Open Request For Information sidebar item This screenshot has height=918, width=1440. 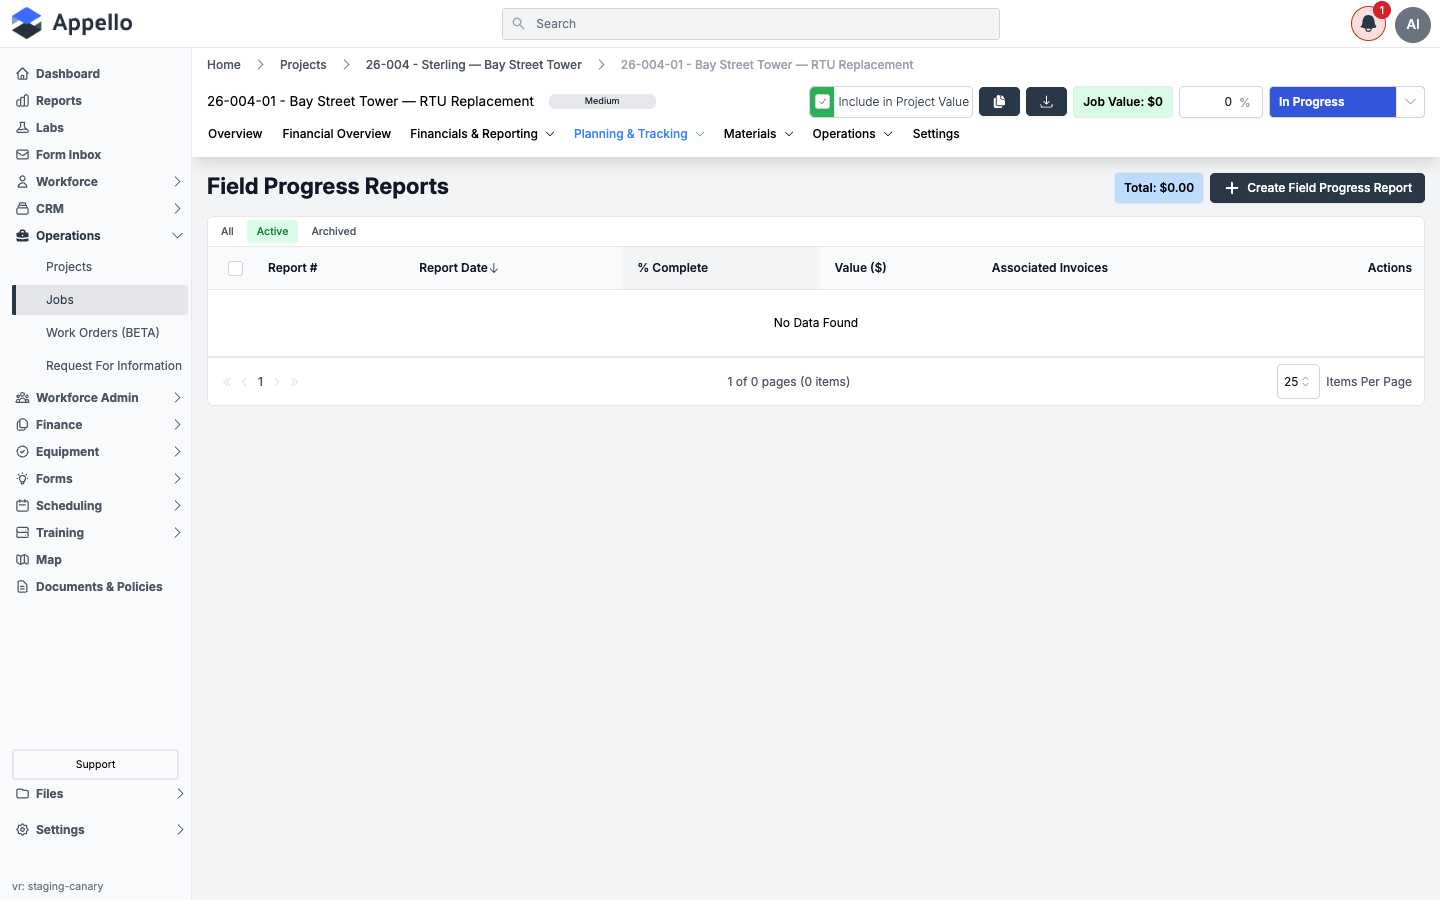pyautogui.click(x=114, y=366)
